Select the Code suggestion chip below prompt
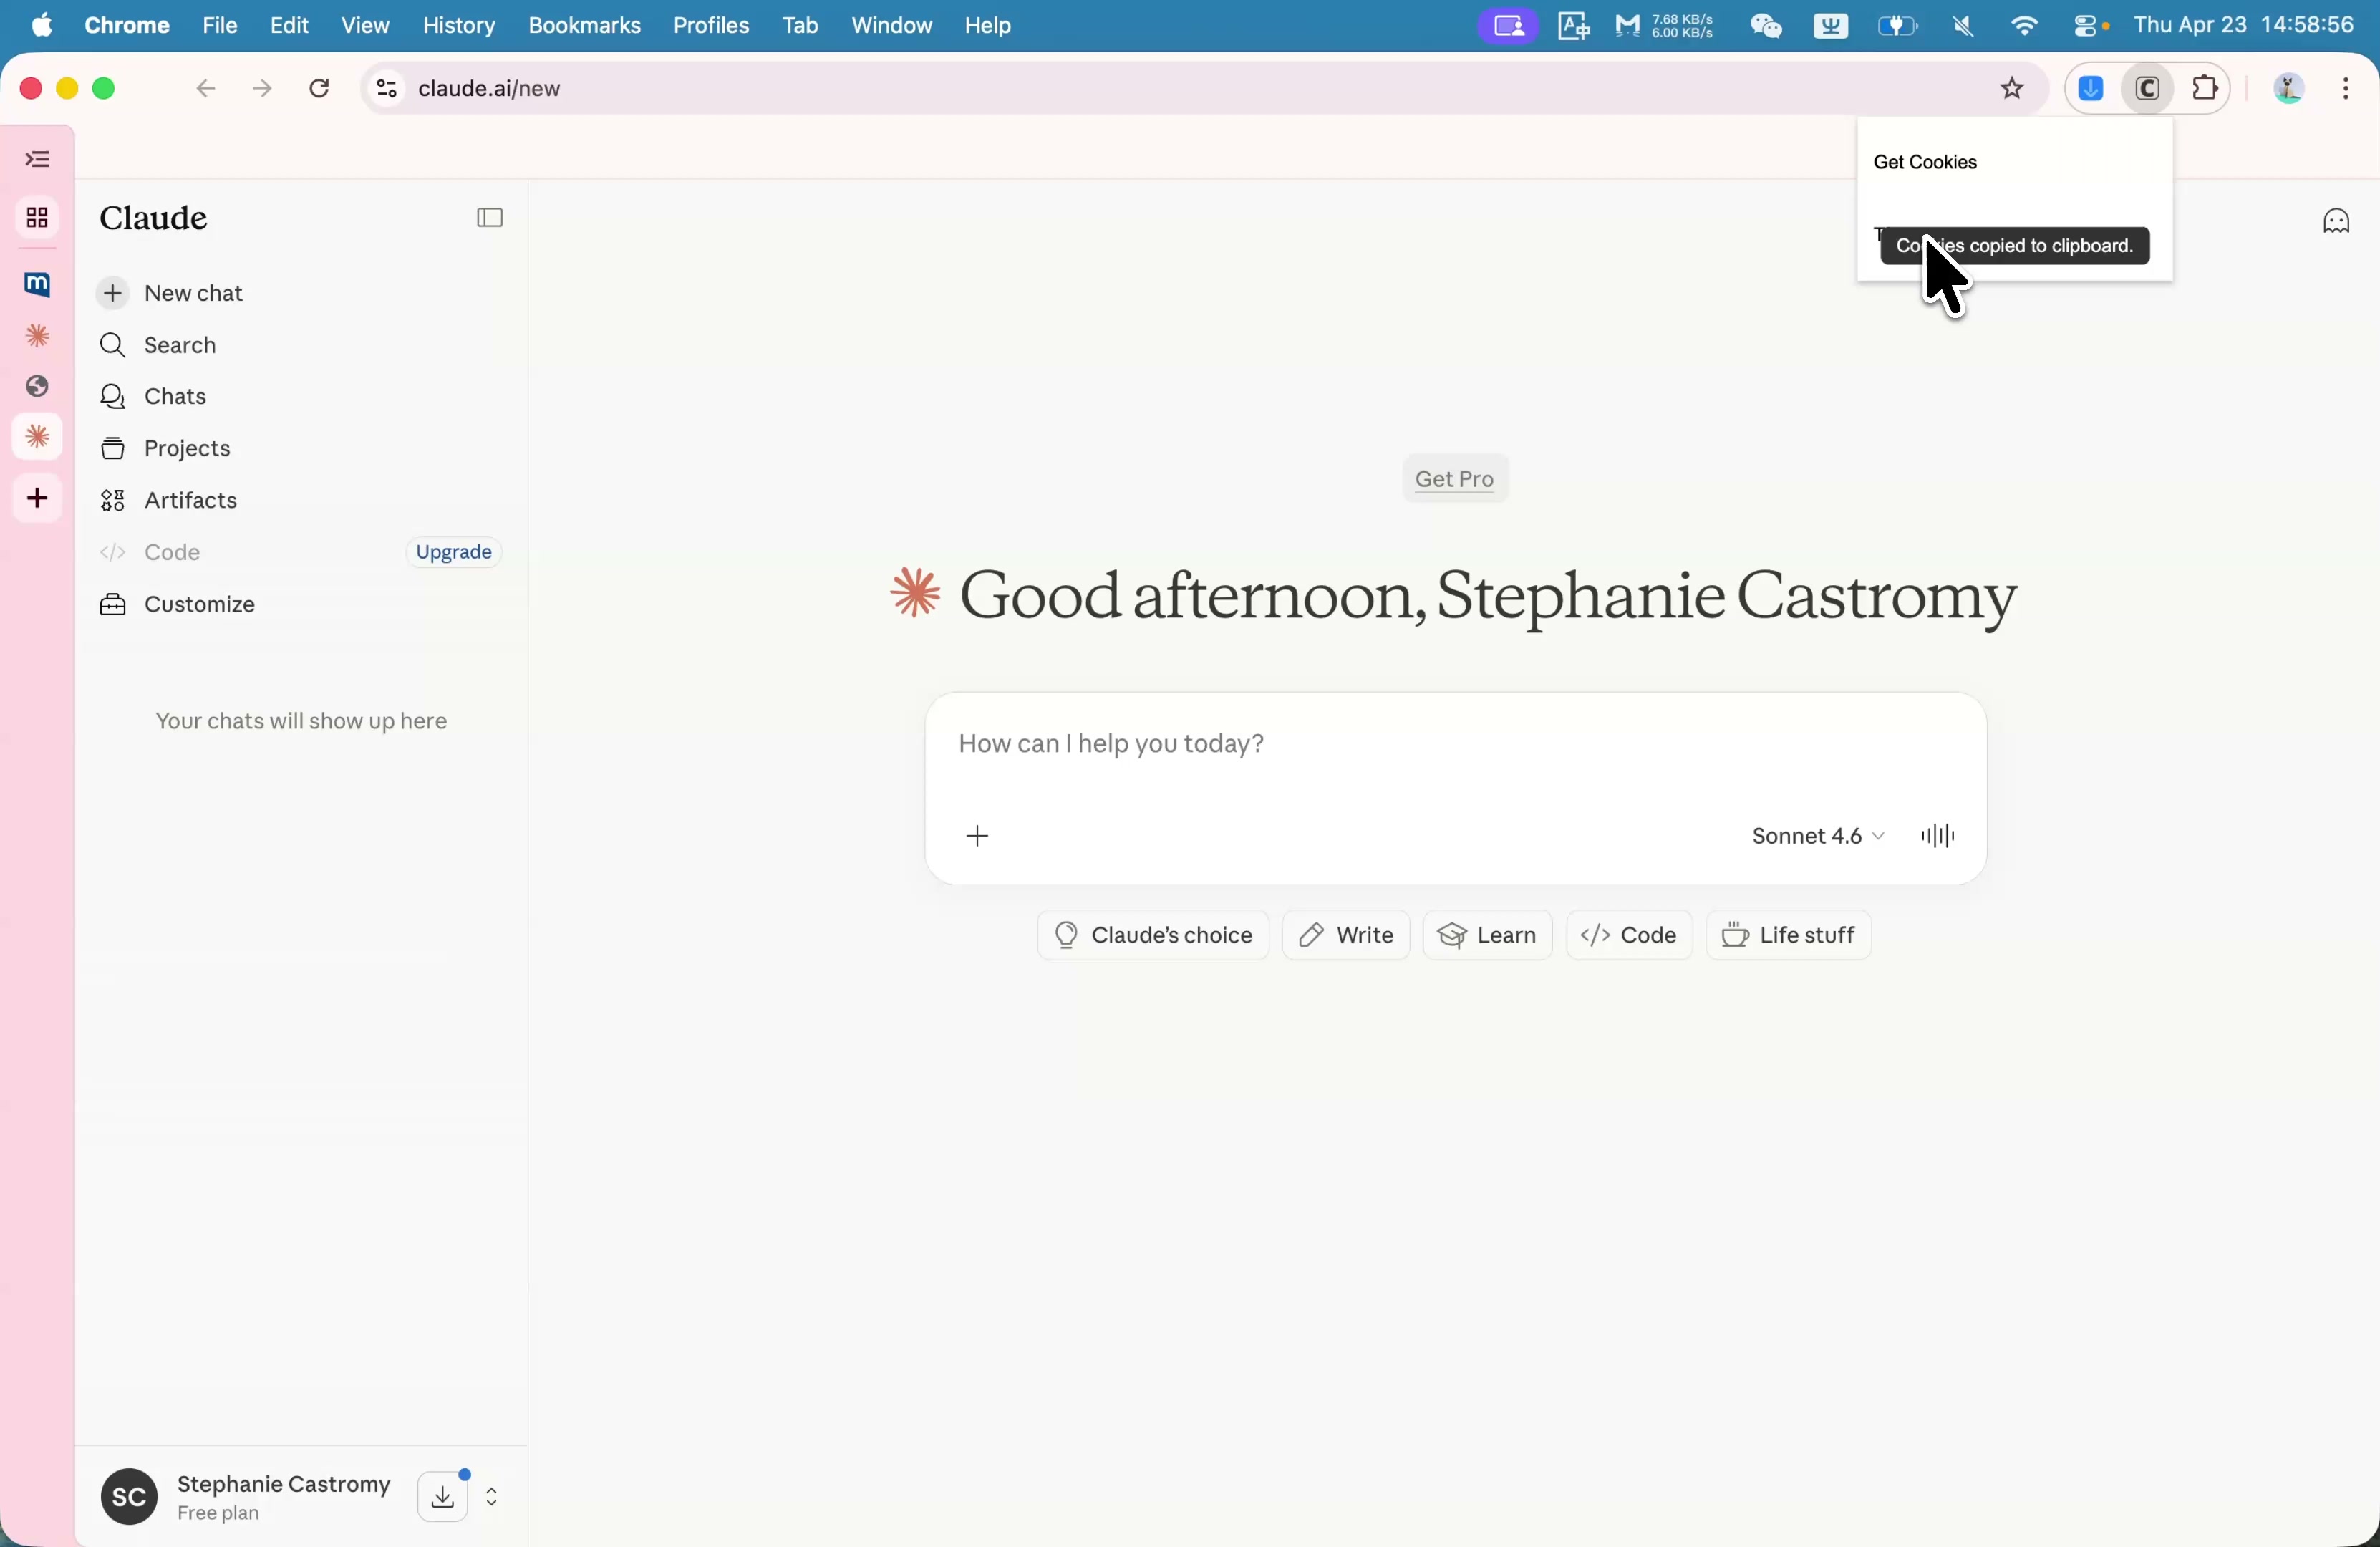The image size is (2380, 1547). 1629,936
